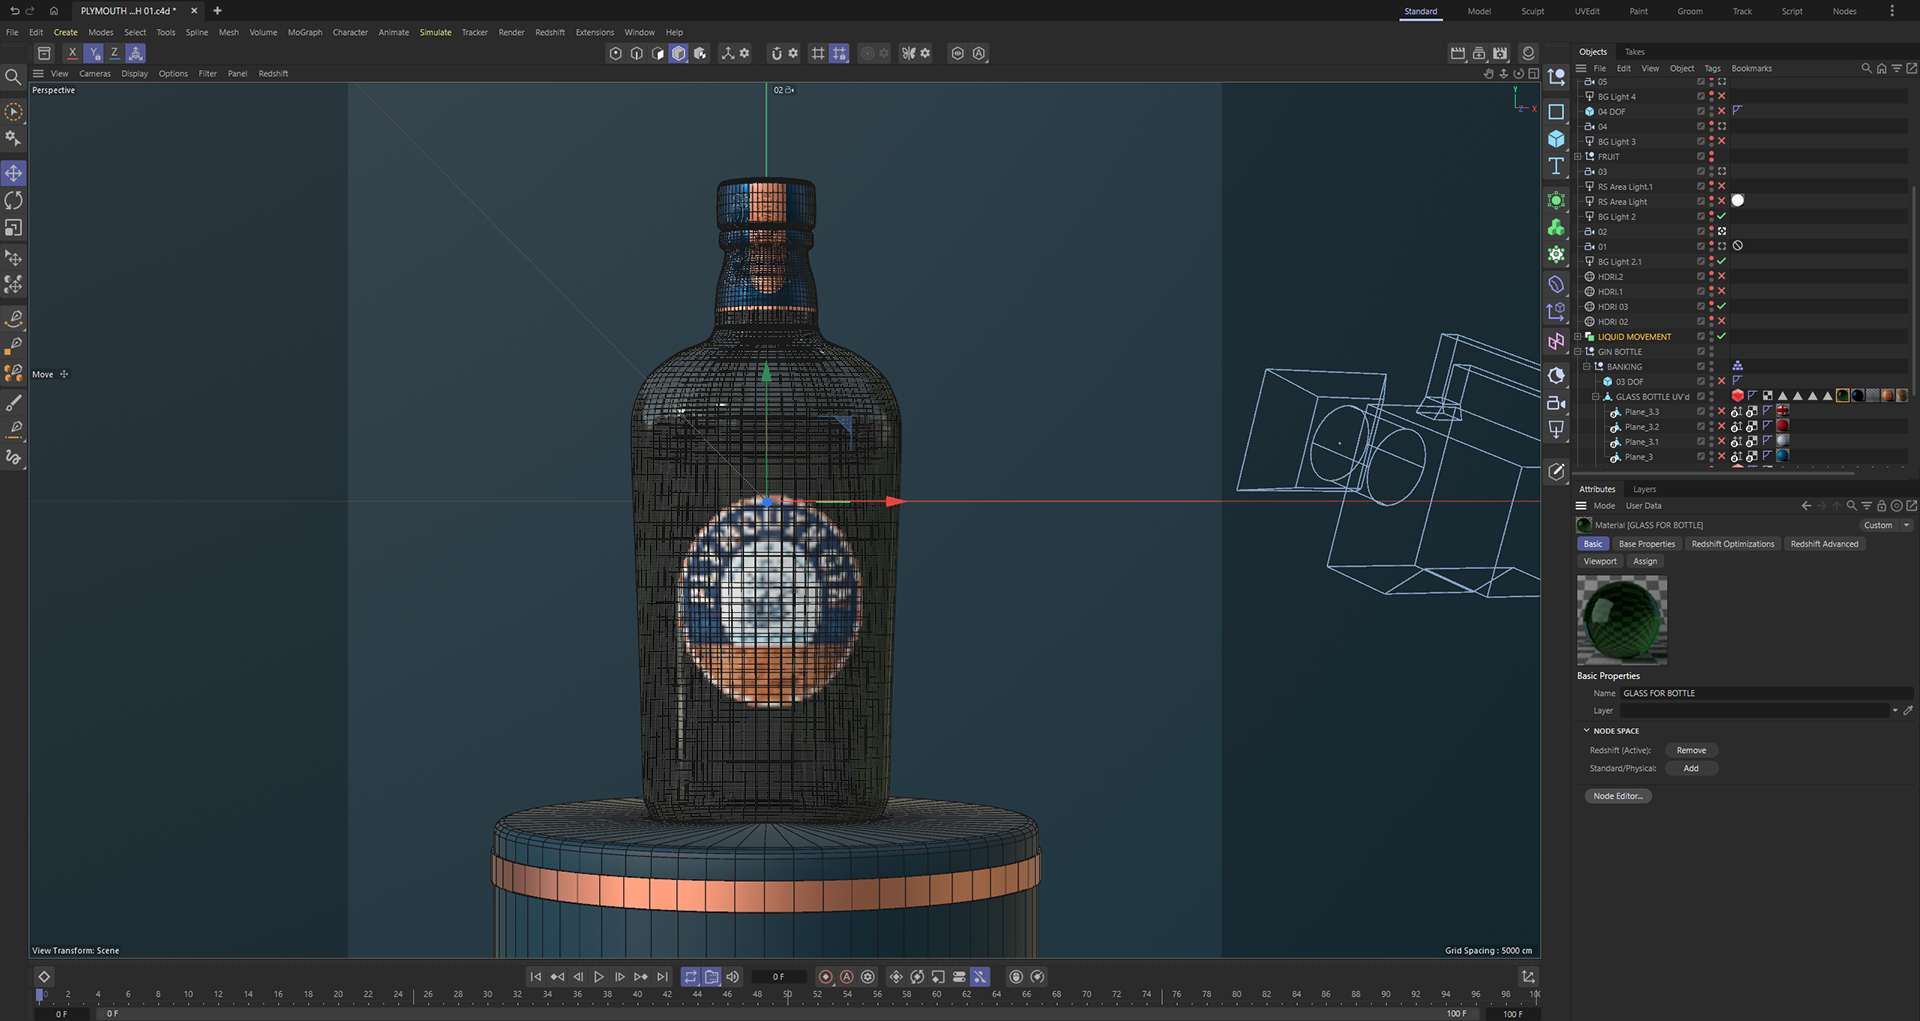
Task: Select Polygons mode icon in top toolbar
Action: 658,53
